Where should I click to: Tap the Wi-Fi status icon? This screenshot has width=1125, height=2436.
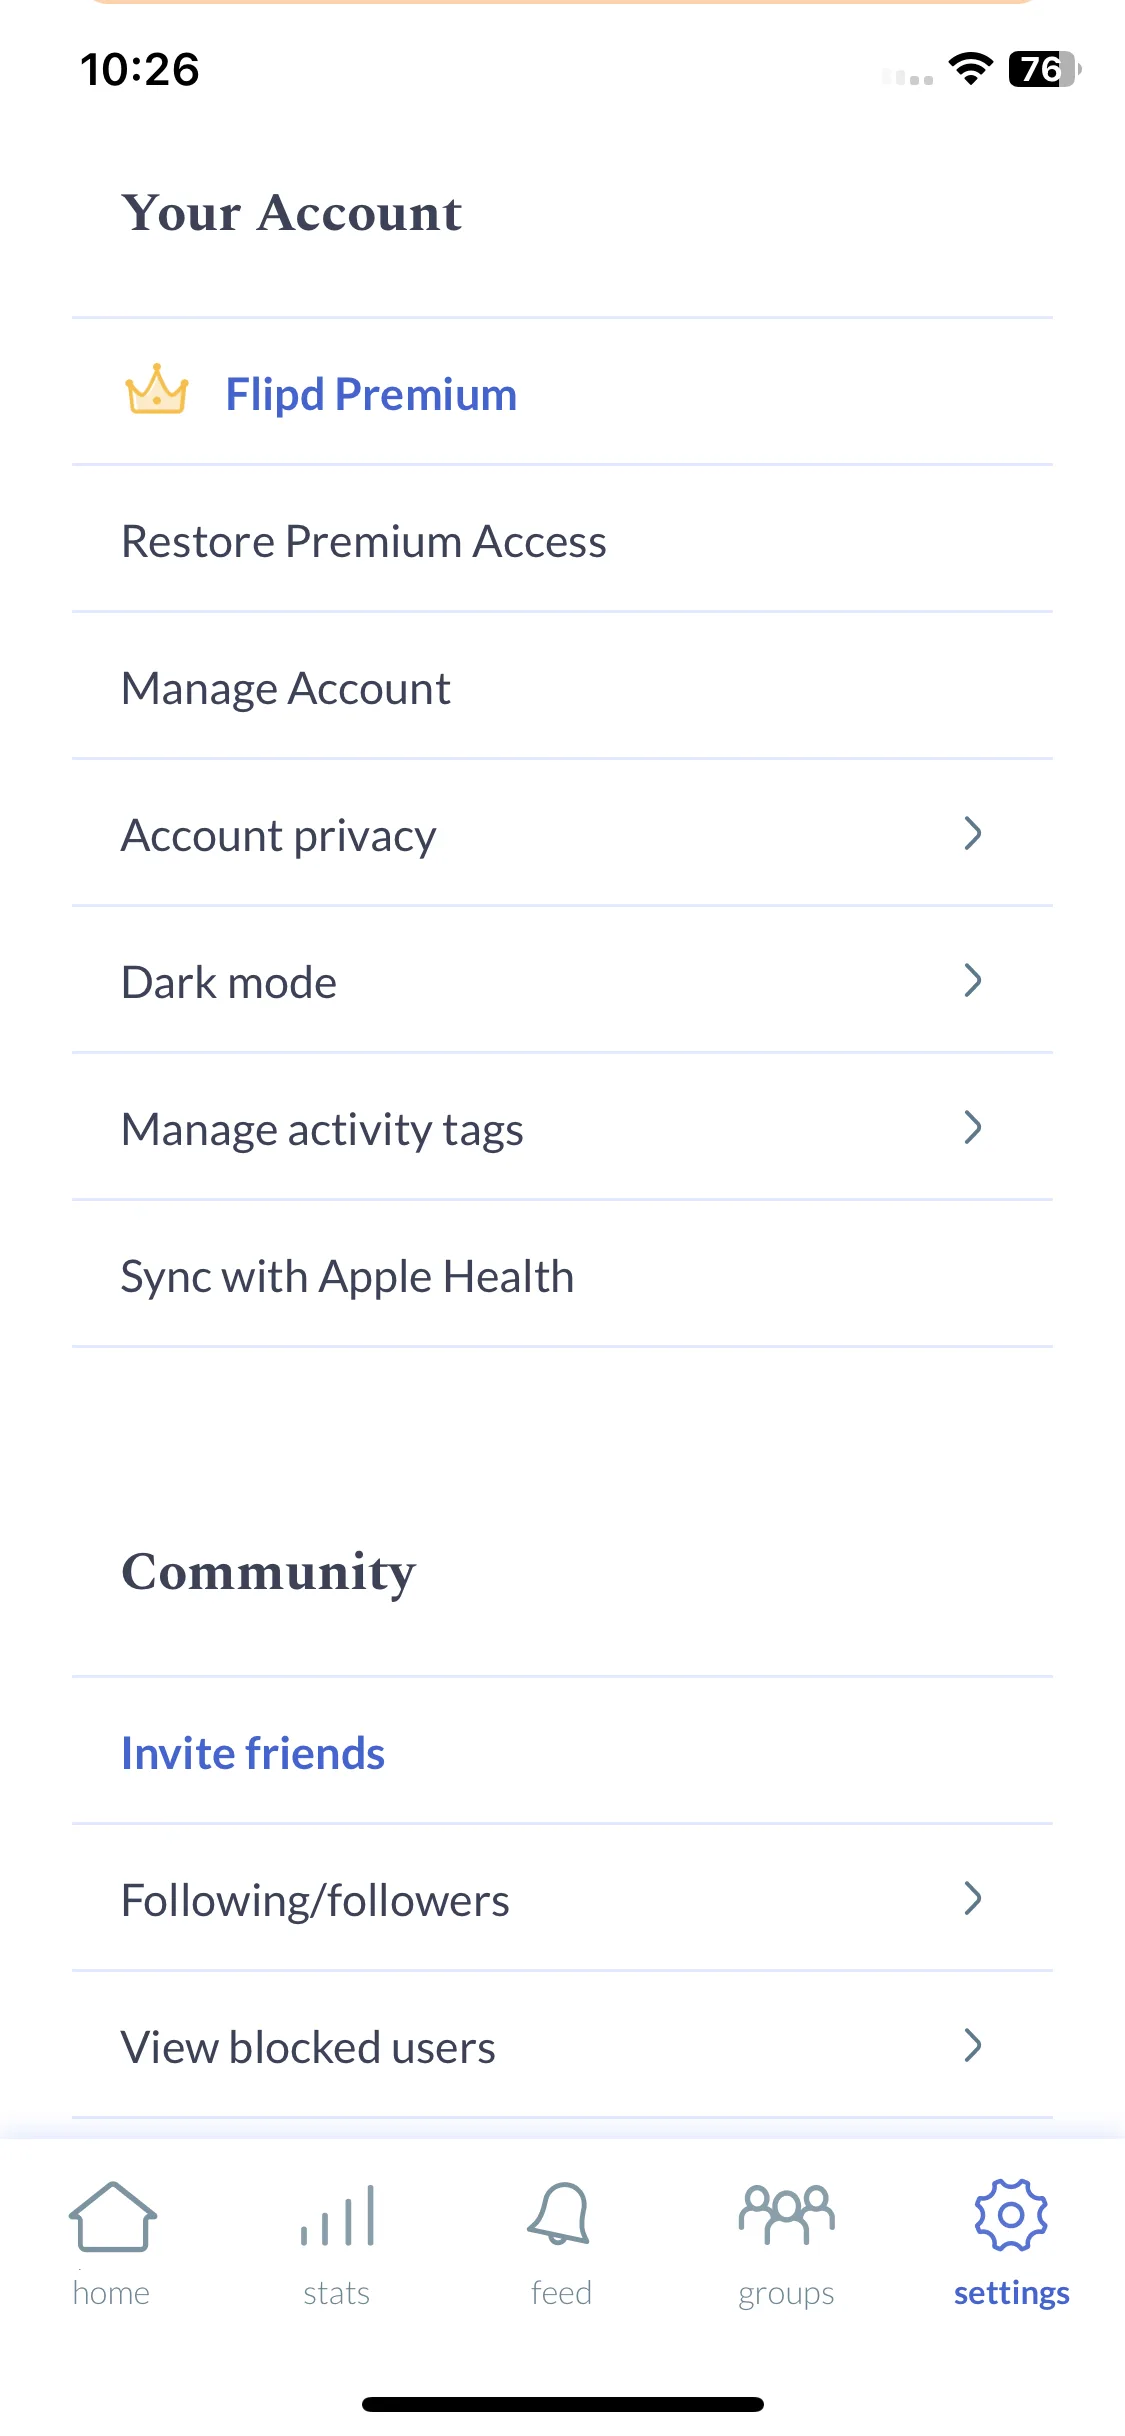pyautogui.click(x=969, y=69)
